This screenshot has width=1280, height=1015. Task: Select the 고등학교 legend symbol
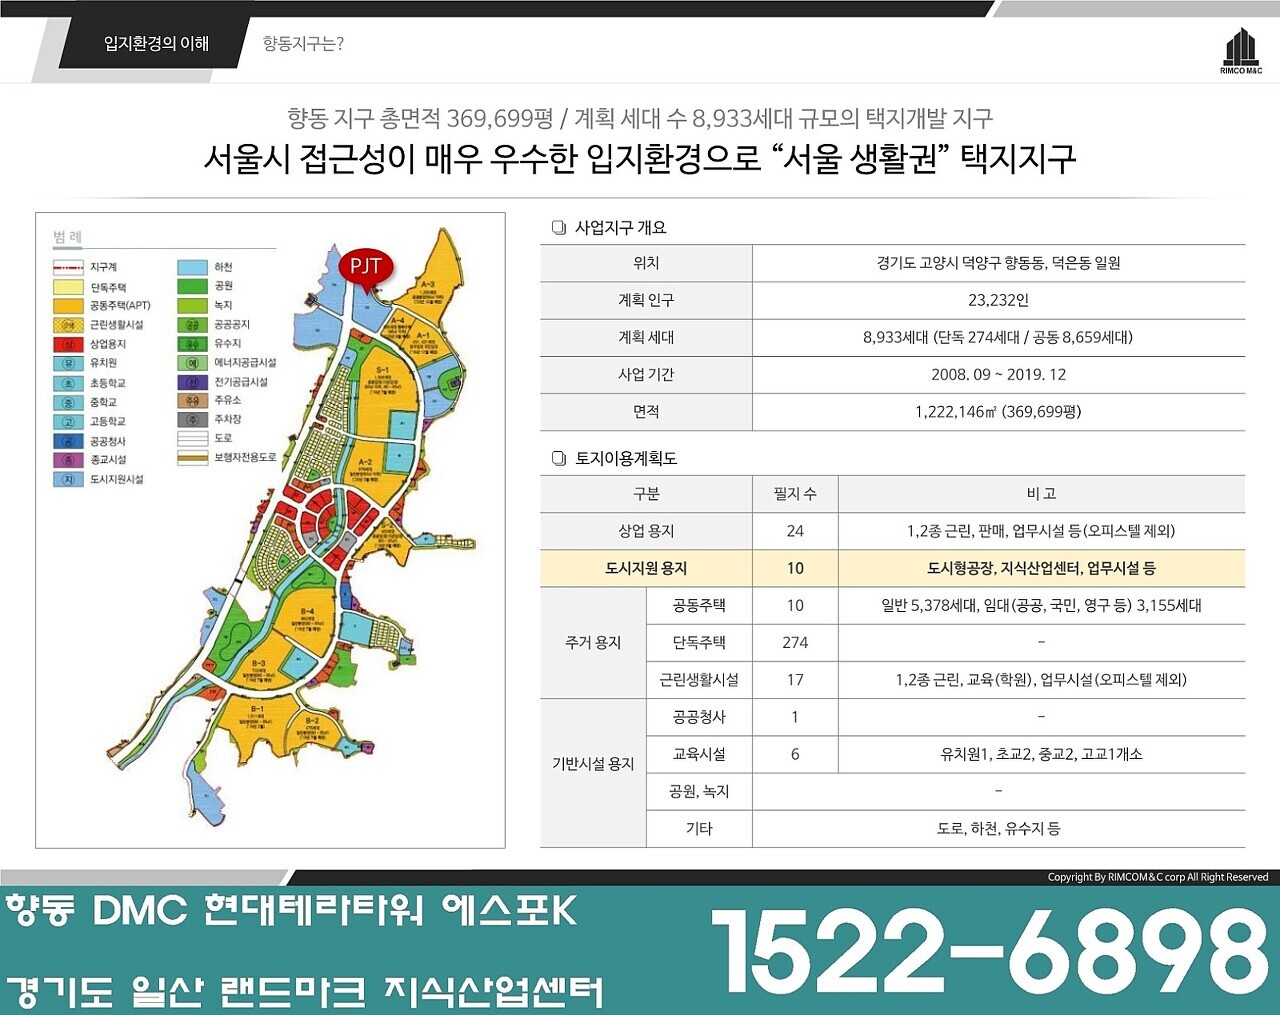[68, 421]
